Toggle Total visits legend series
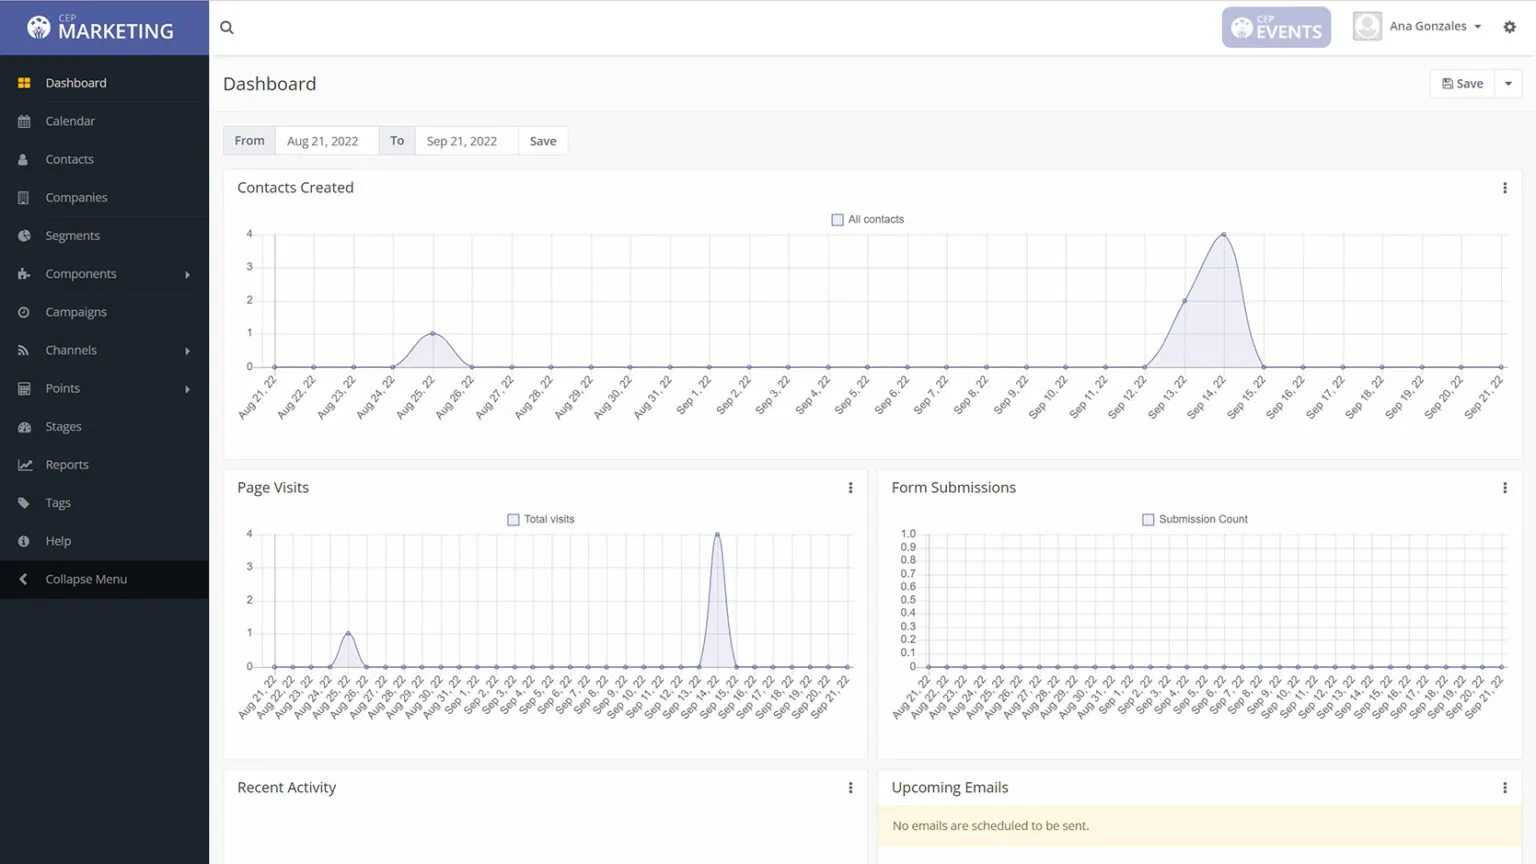This screenshot has width=1536, height=864. 513,520
